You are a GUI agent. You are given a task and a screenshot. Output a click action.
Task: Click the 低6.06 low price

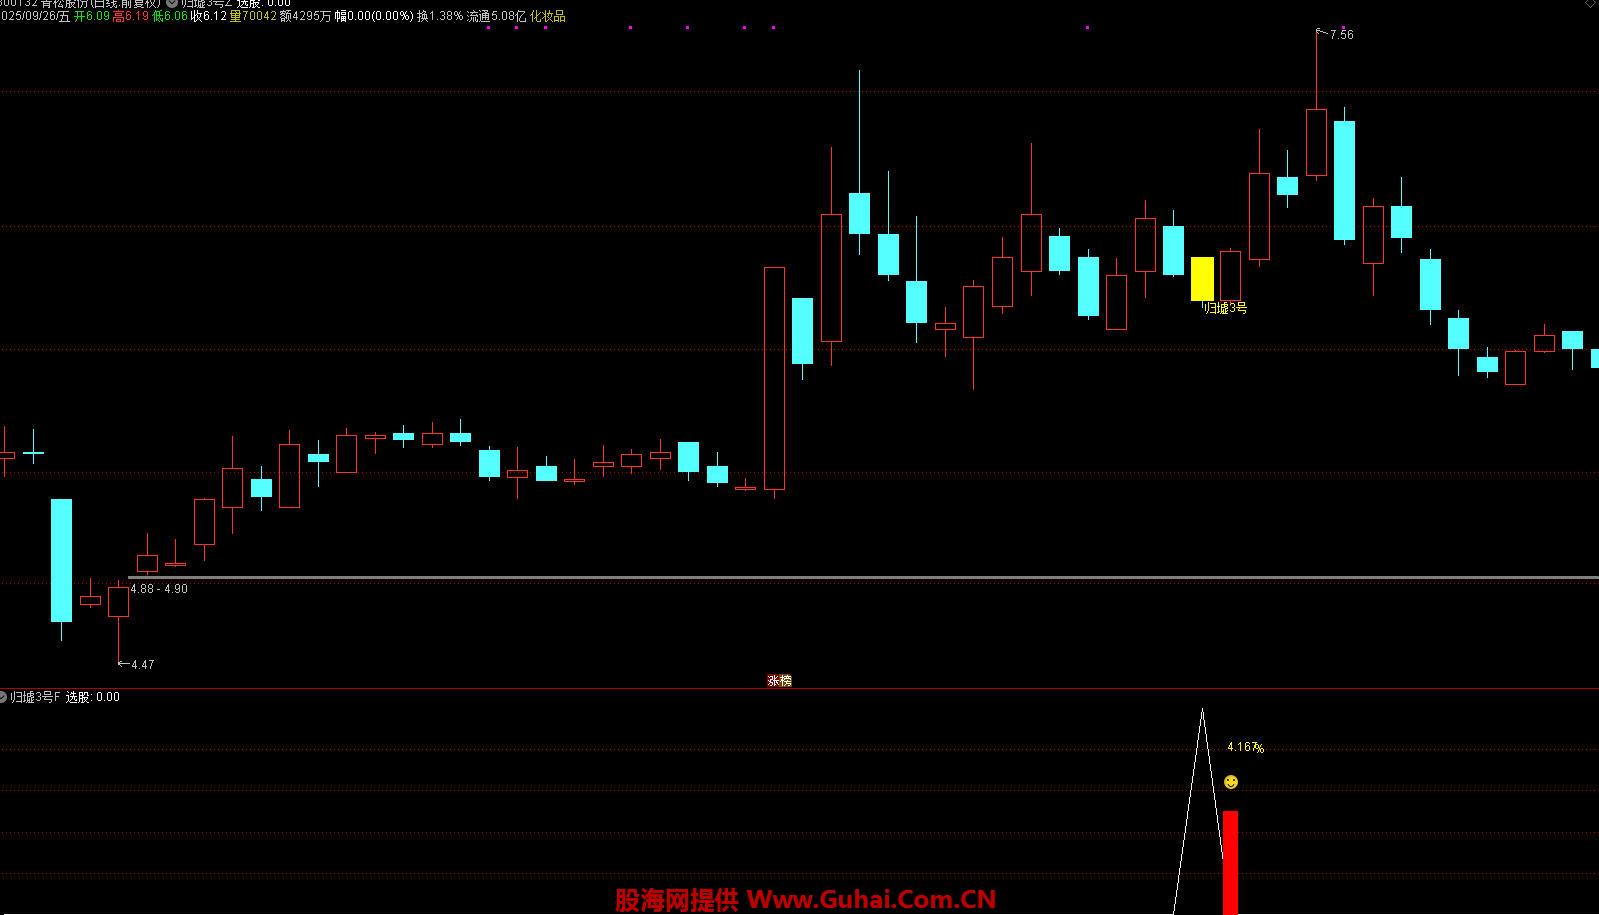point(170,16)
